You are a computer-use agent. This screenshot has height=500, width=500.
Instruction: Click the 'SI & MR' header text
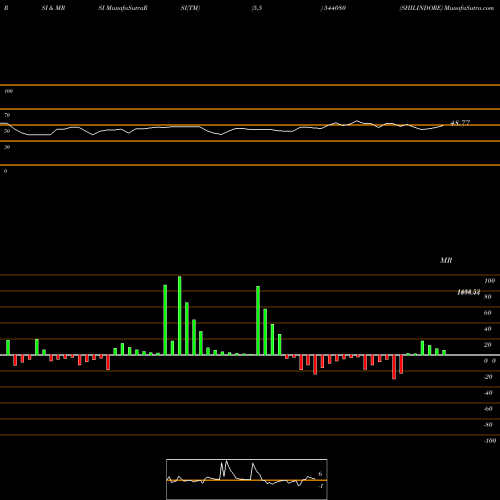[x=53, y=8]
